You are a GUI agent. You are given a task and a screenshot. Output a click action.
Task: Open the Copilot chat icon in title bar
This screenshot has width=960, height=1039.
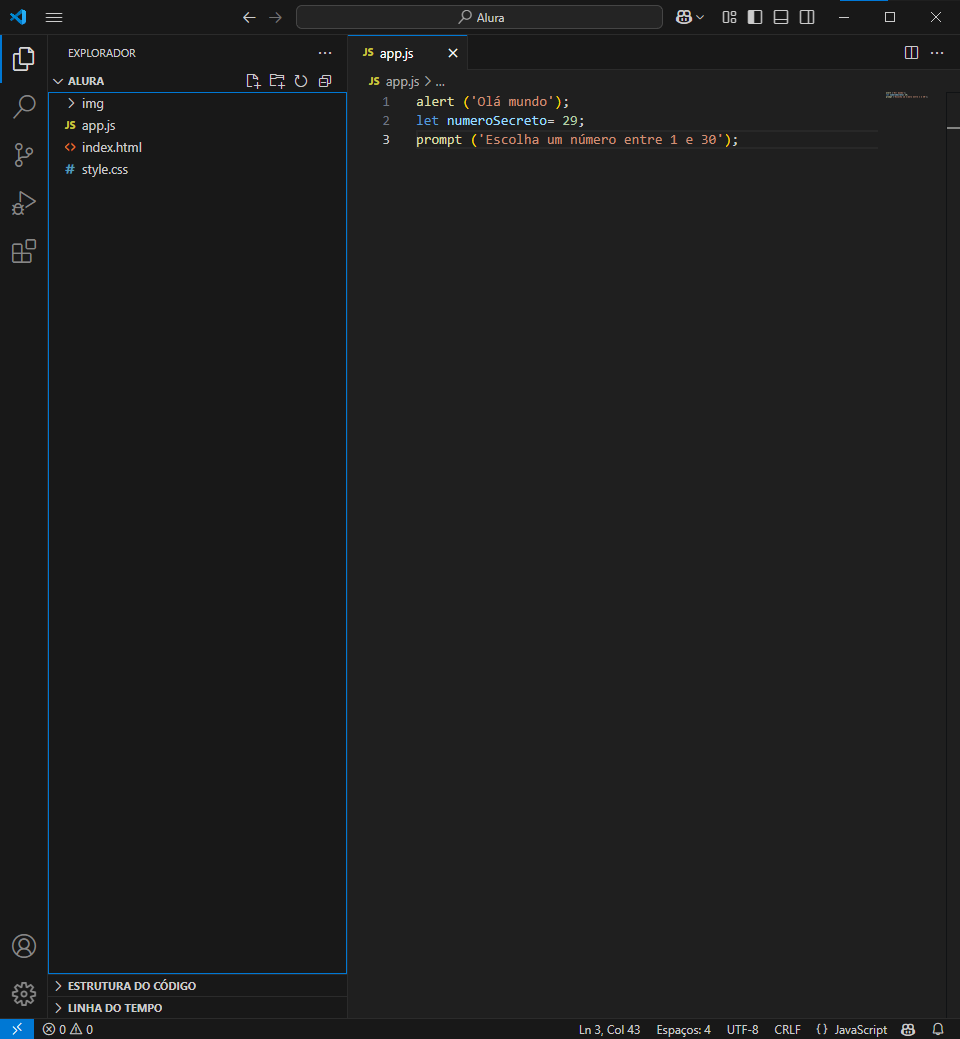click(684, 17)
